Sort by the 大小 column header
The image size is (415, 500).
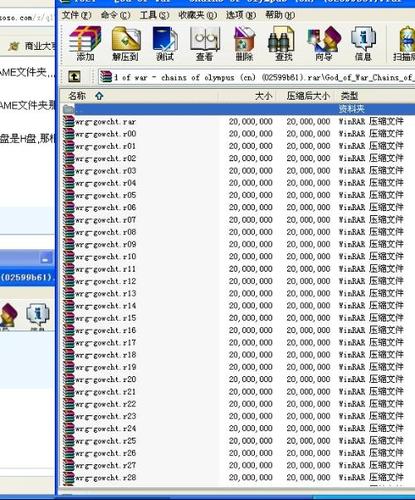tap(247, 96)
